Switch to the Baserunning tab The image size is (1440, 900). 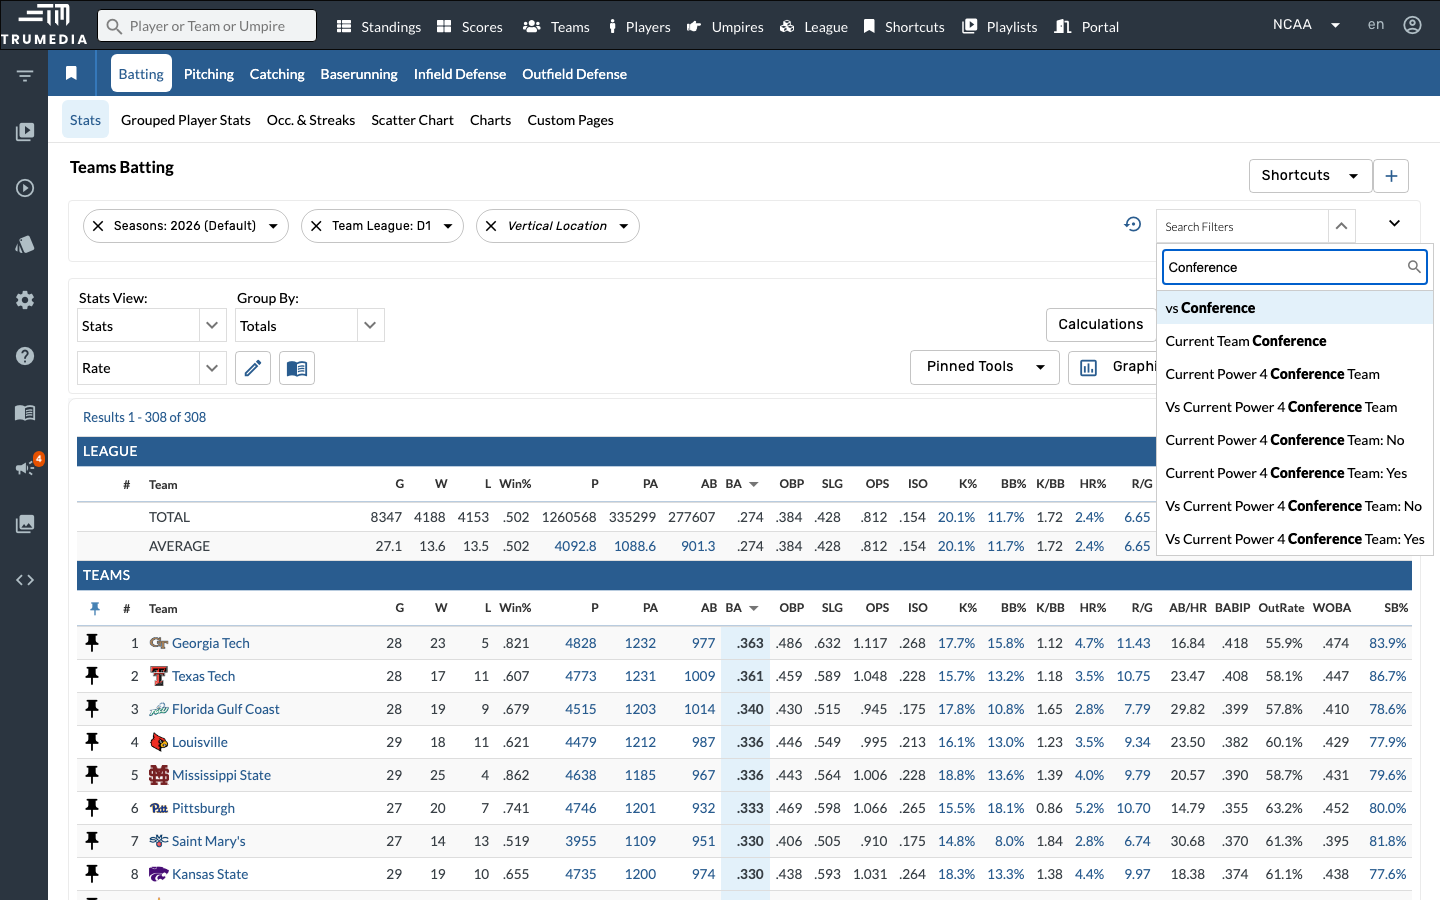[359, 74]
